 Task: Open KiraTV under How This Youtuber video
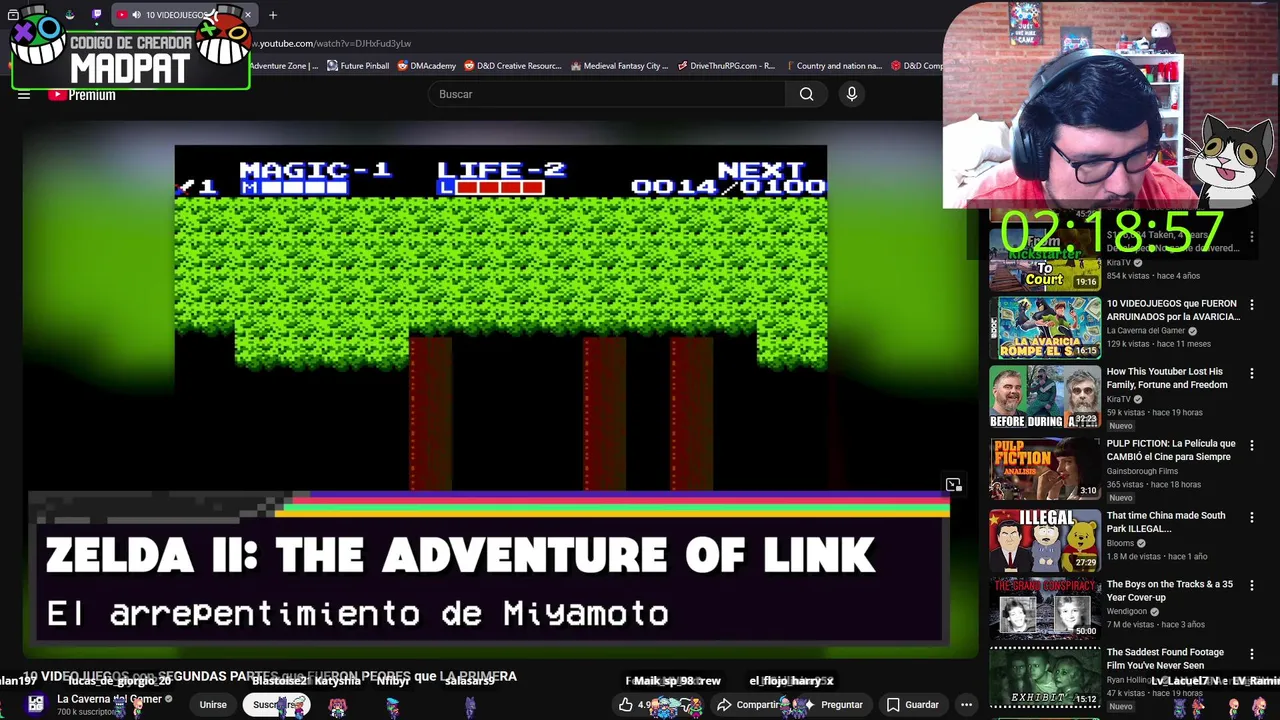click(x=1119, y=399)
